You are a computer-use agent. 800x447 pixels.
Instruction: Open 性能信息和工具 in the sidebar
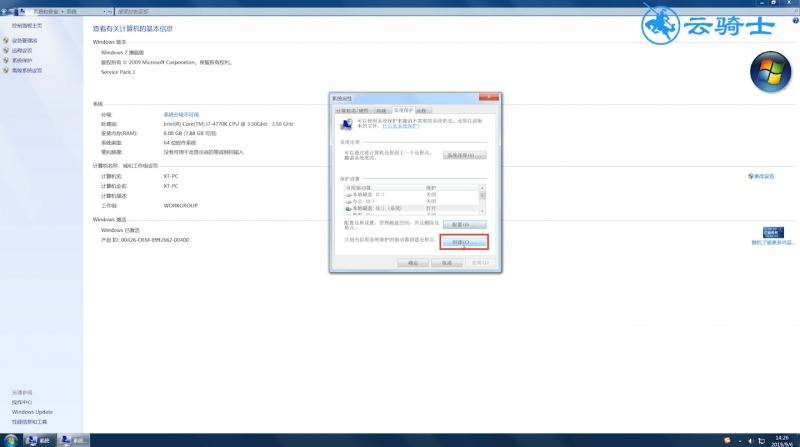click(30, 422)
